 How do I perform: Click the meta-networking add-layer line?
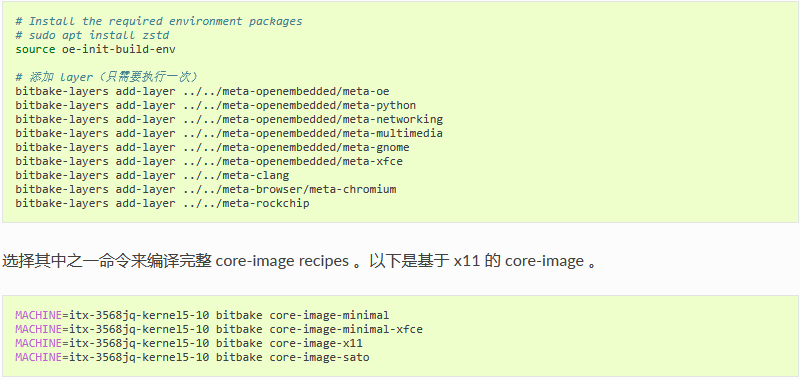click(x=229, y=119)
